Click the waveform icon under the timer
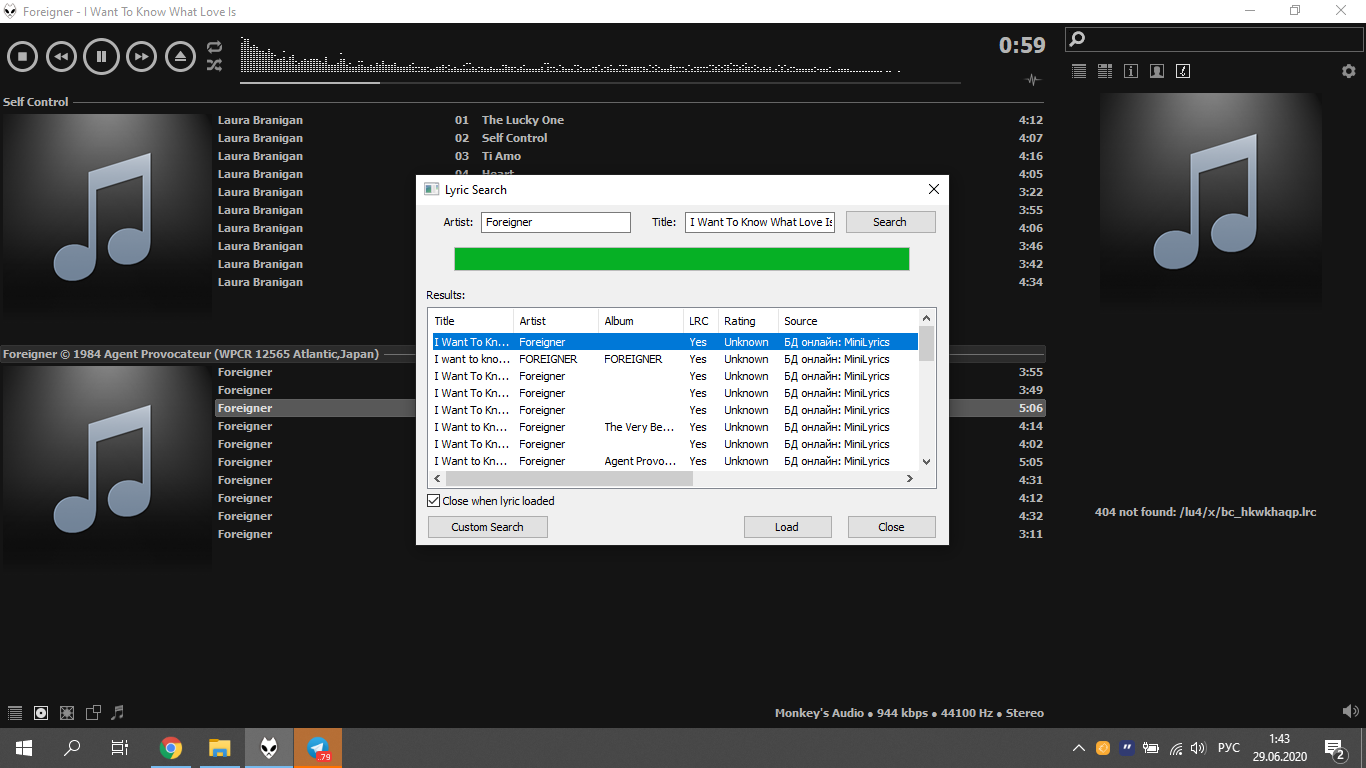This screenshot has height=768, width=1366. click(x=1033, y=80)
